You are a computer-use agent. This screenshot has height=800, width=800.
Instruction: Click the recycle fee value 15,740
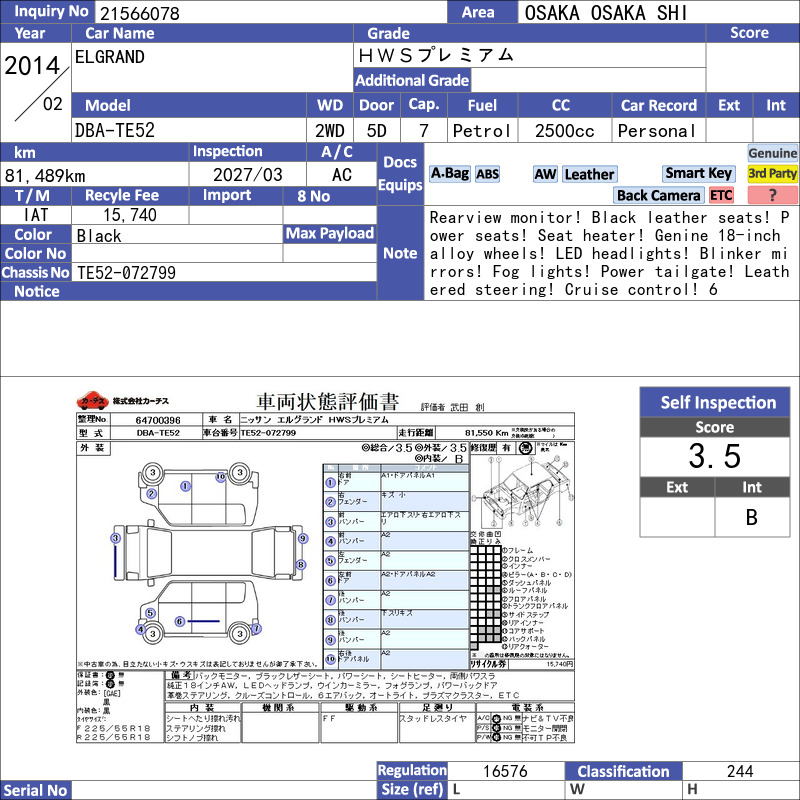point(130,215)
